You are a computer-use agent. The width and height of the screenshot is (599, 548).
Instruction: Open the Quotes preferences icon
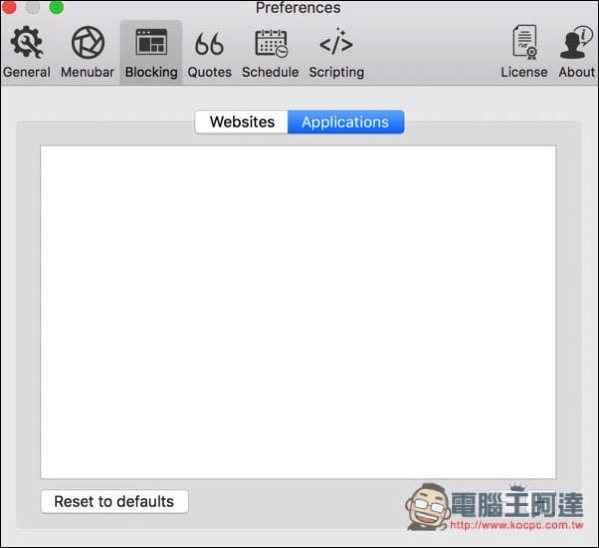coord(209,44)
